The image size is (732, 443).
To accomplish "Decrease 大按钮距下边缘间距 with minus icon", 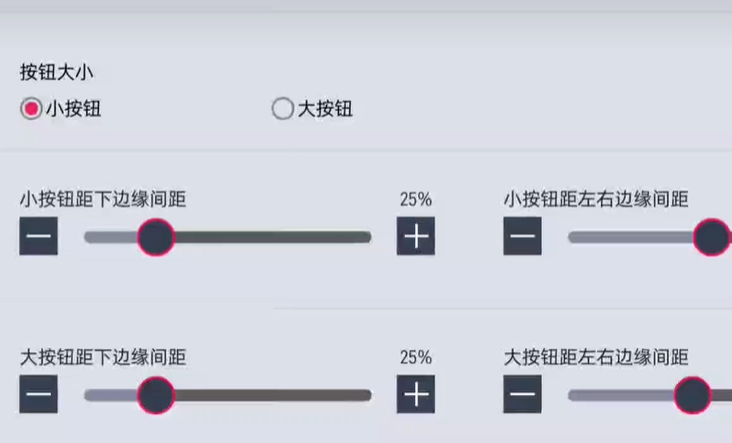I will pyautogui.click(x=39, y=395).
